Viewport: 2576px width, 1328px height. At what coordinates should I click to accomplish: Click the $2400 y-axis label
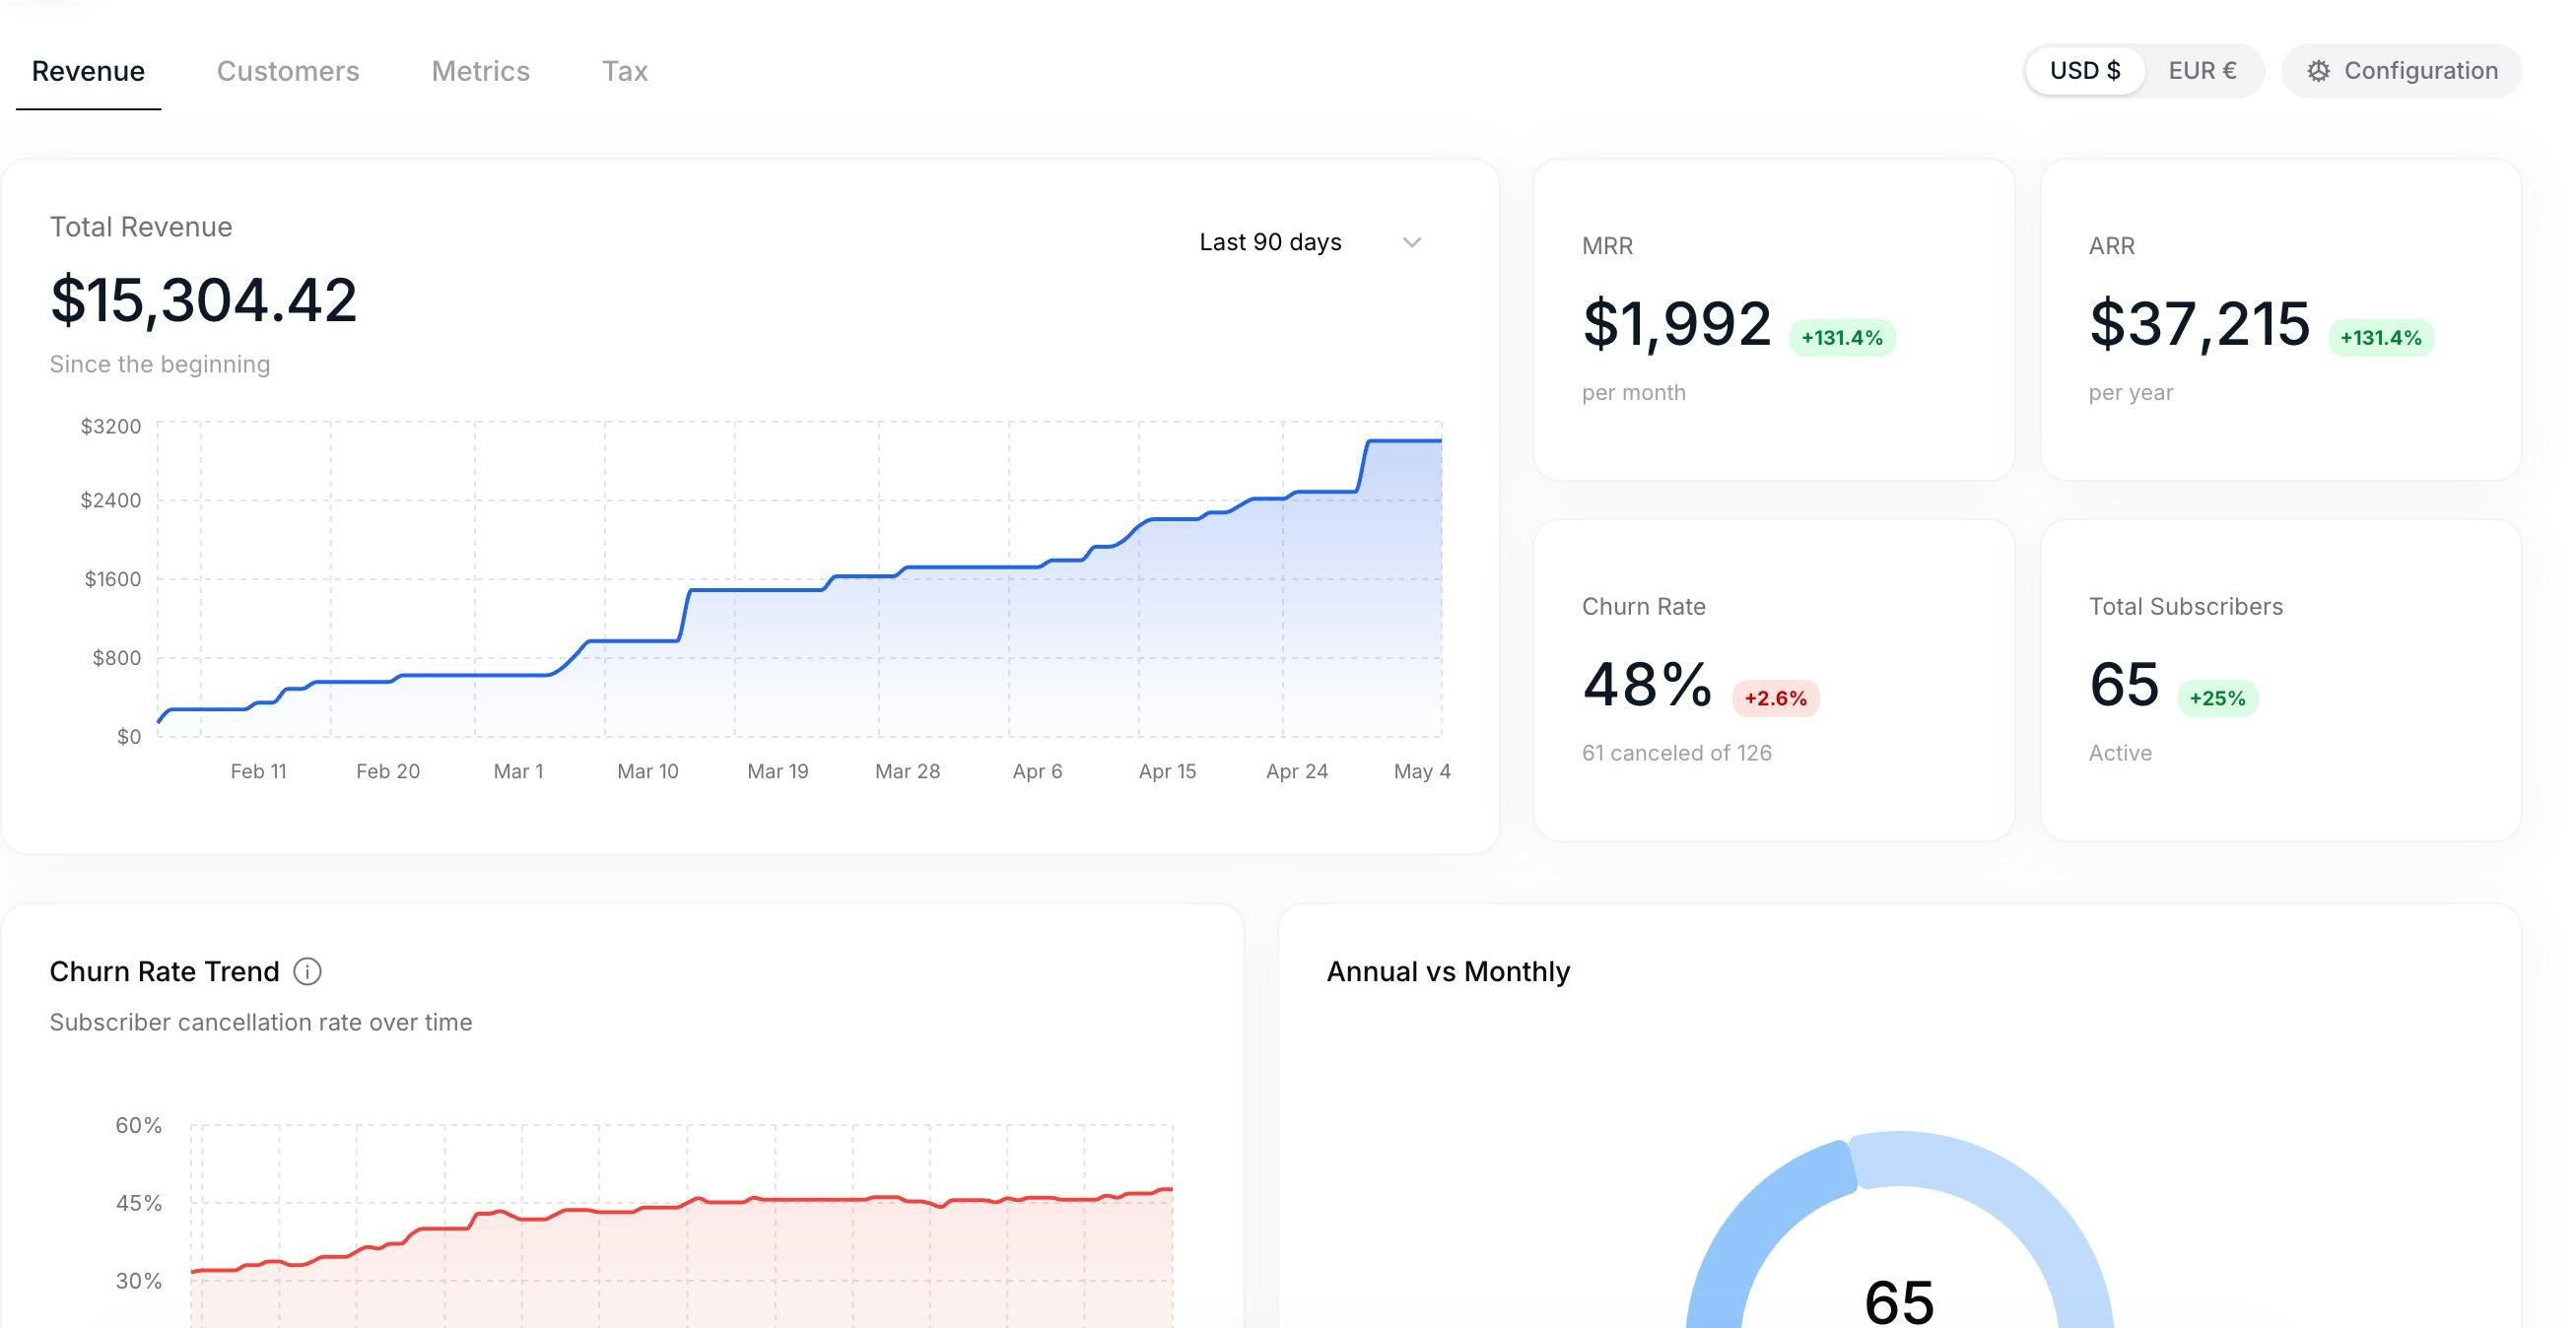[x=111, y=500]
